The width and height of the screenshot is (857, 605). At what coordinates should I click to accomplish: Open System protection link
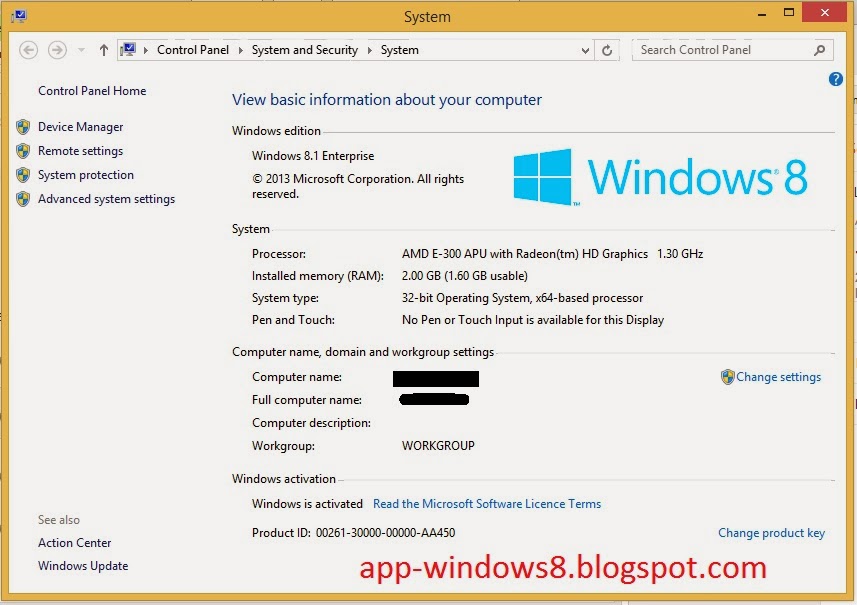(x=86, y=175)
